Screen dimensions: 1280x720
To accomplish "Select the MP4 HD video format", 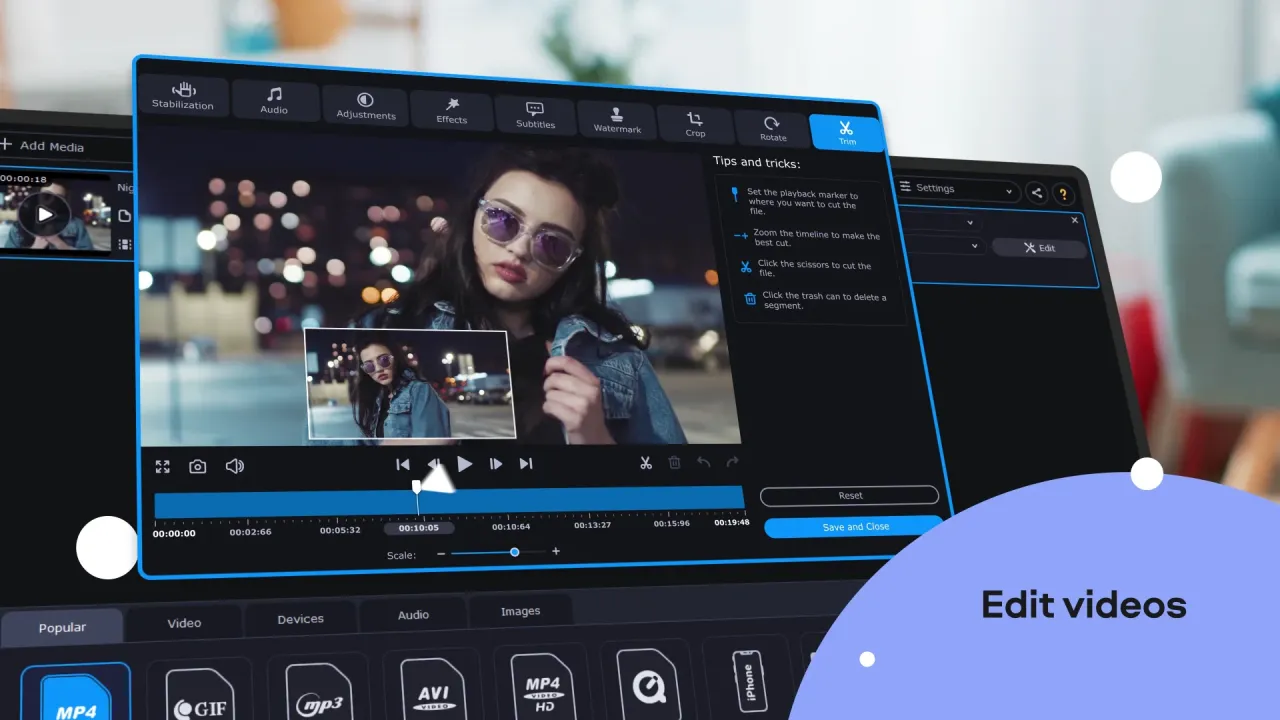I will 543,680.
